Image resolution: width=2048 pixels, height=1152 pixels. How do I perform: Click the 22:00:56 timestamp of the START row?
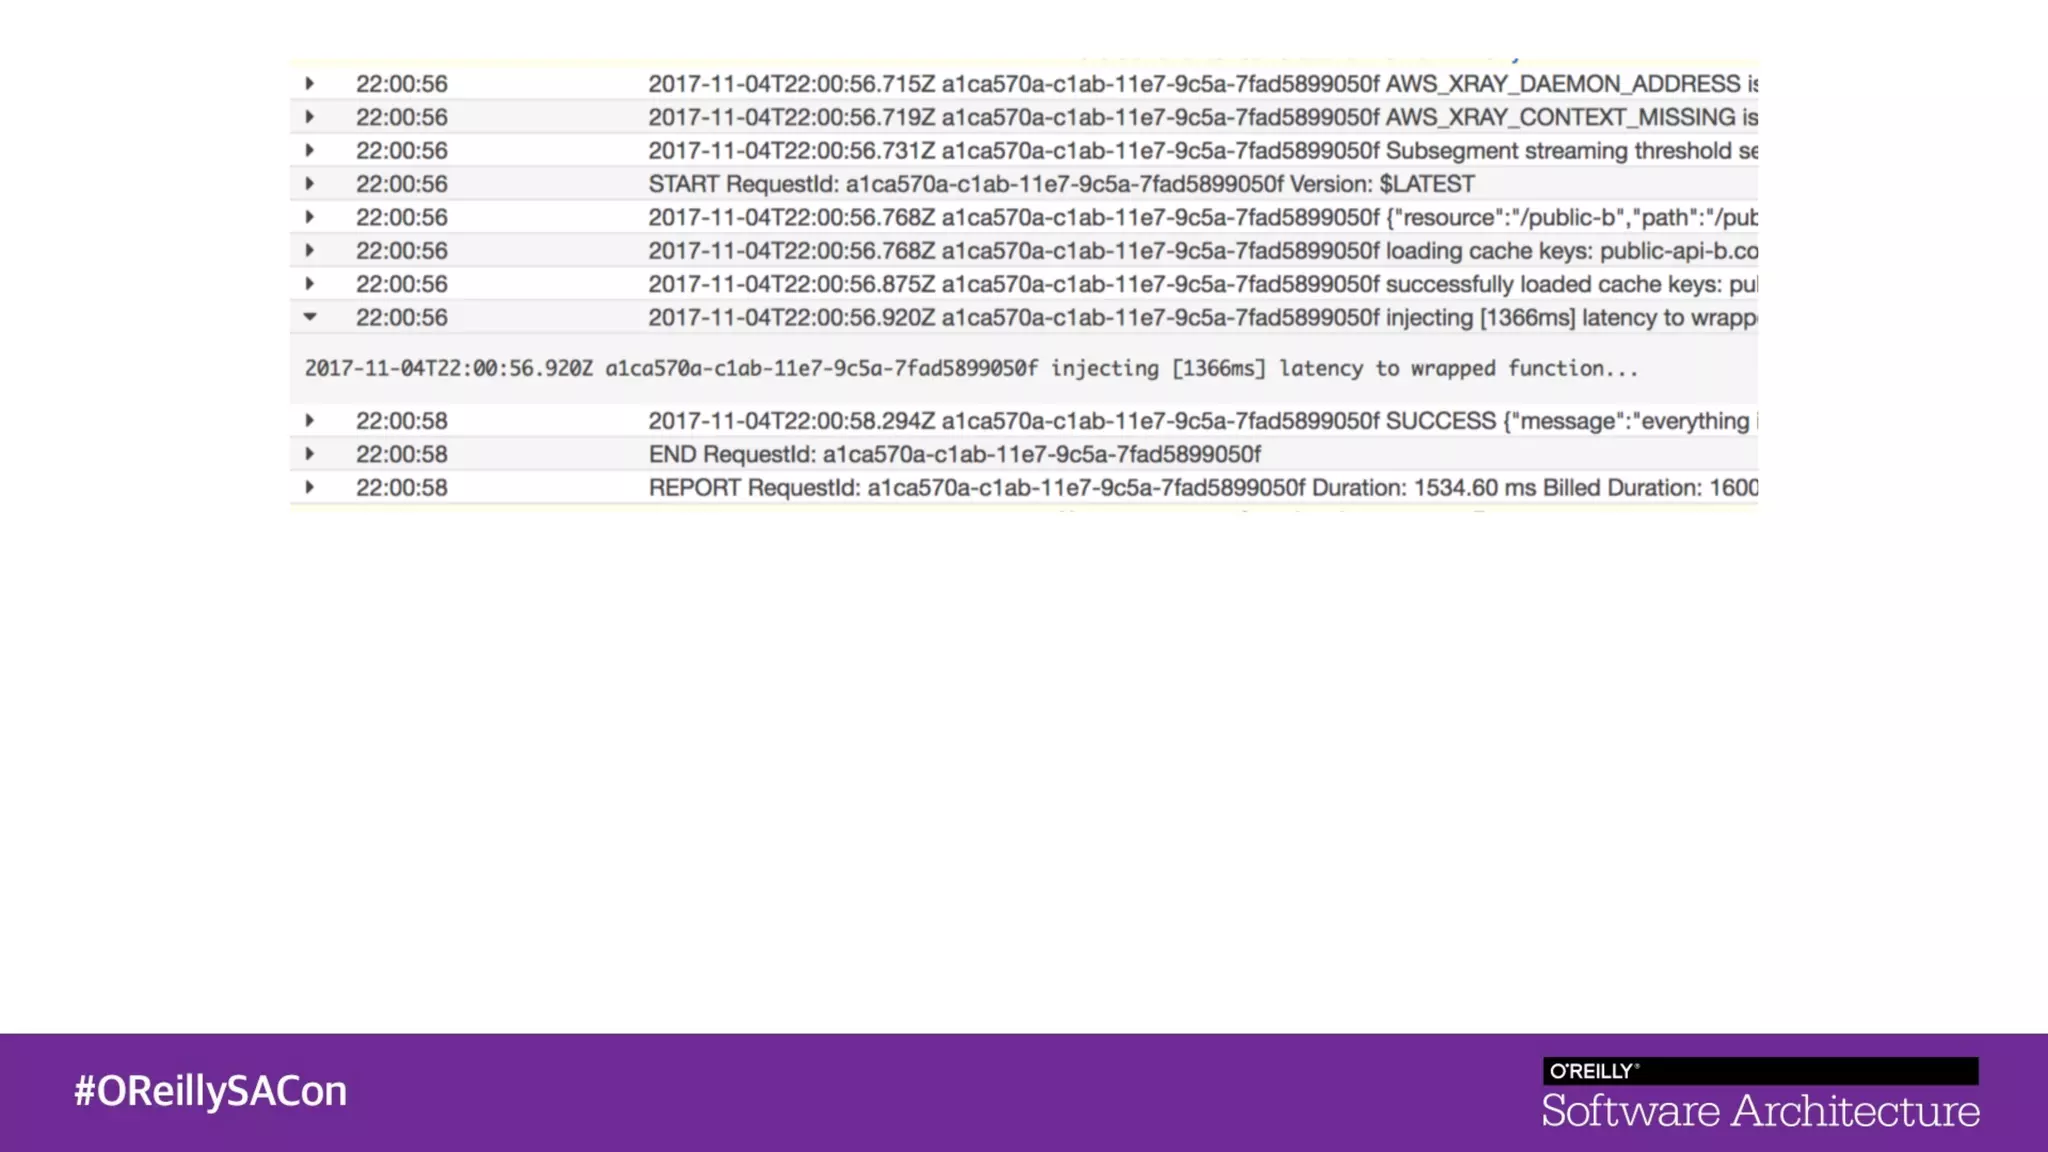tap(401, 184)
